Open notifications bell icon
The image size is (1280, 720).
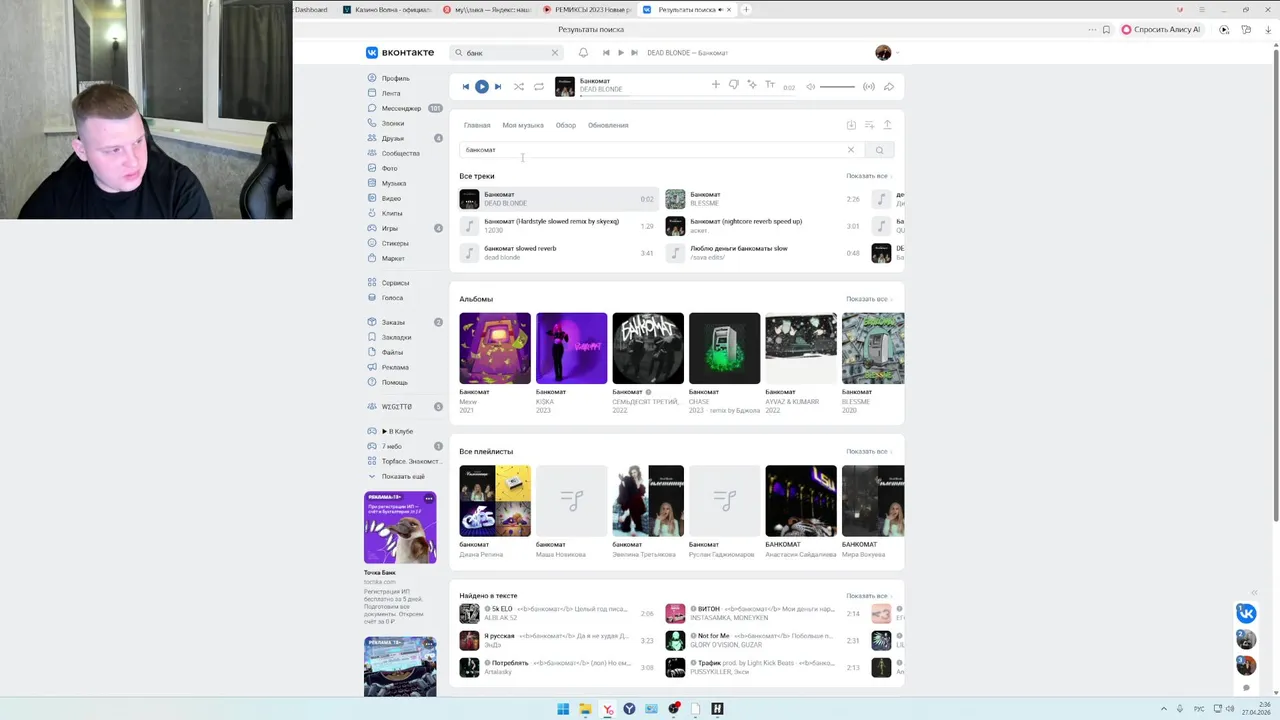(x=583, y=52)
